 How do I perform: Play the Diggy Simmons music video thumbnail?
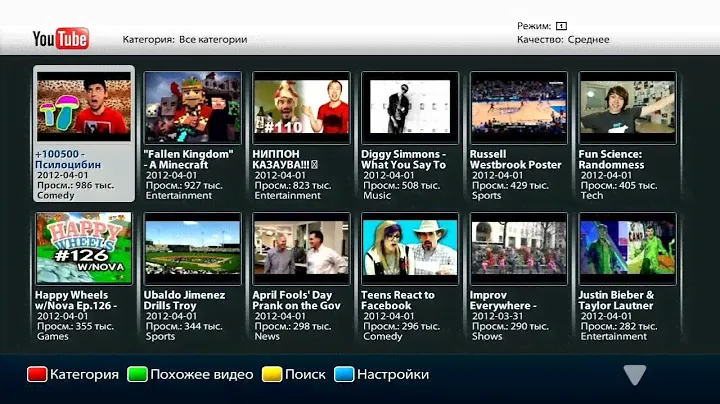(410, 106)
